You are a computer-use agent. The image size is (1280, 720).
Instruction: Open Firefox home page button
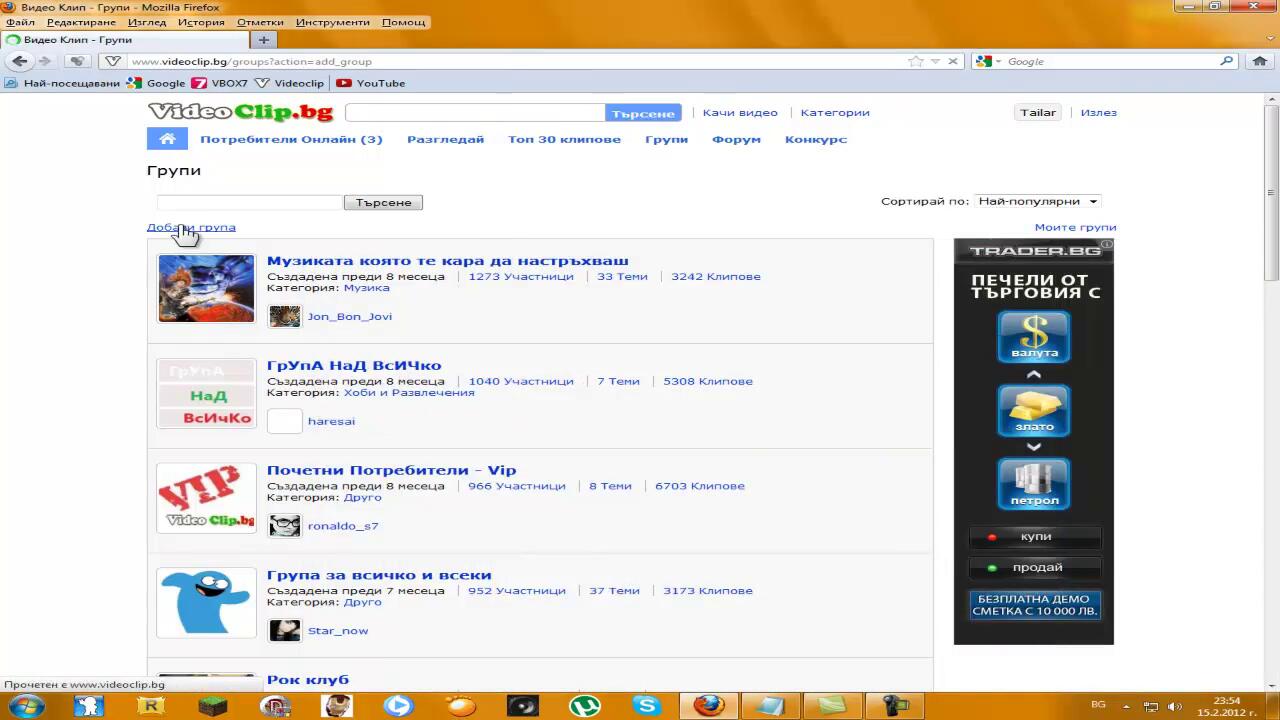pos(1259,61)
